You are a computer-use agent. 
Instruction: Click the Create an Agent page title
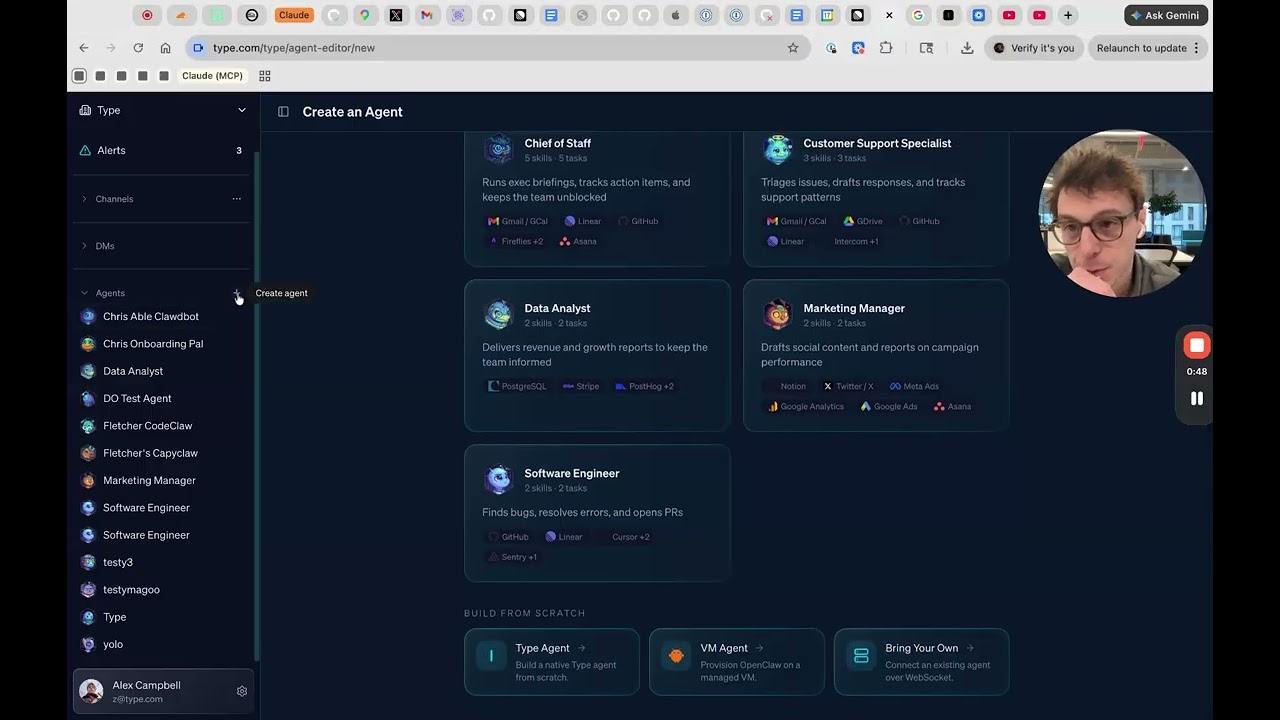352,112
